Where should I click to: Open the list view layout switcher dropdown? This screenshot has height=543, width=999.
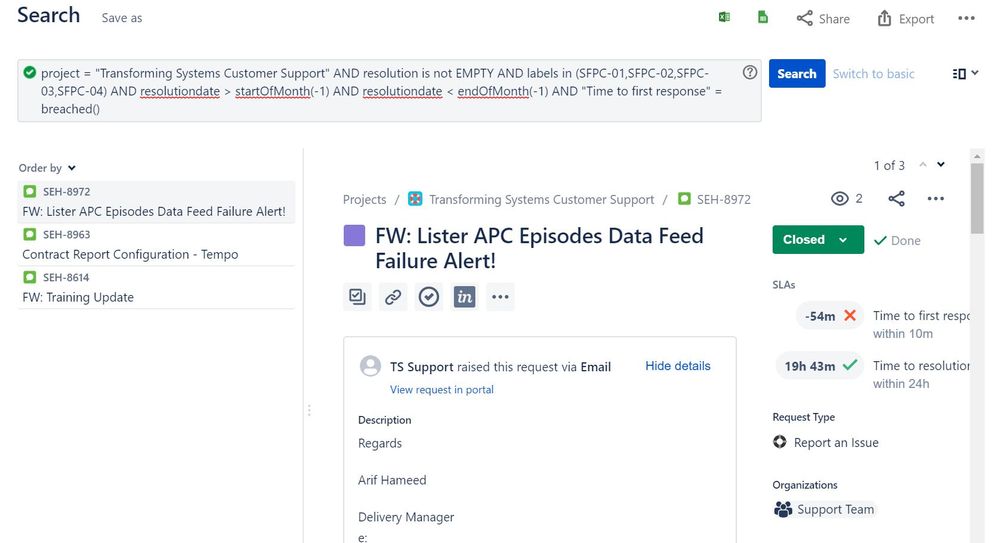coord(965,73)
